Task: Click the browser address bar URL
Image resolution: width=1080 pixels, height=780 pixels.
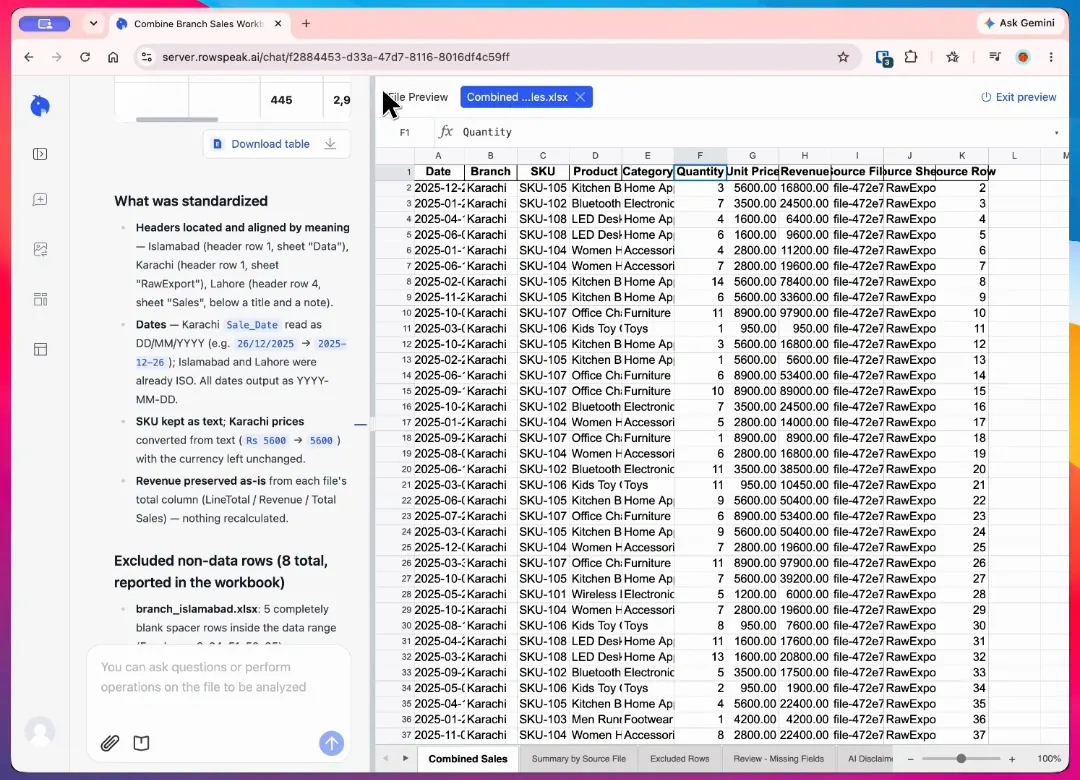Action: click(x=335, y=57)
